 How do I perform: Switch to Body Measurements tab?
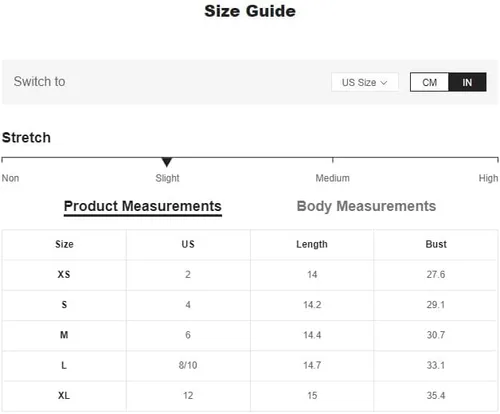click(x=366, y=206)
